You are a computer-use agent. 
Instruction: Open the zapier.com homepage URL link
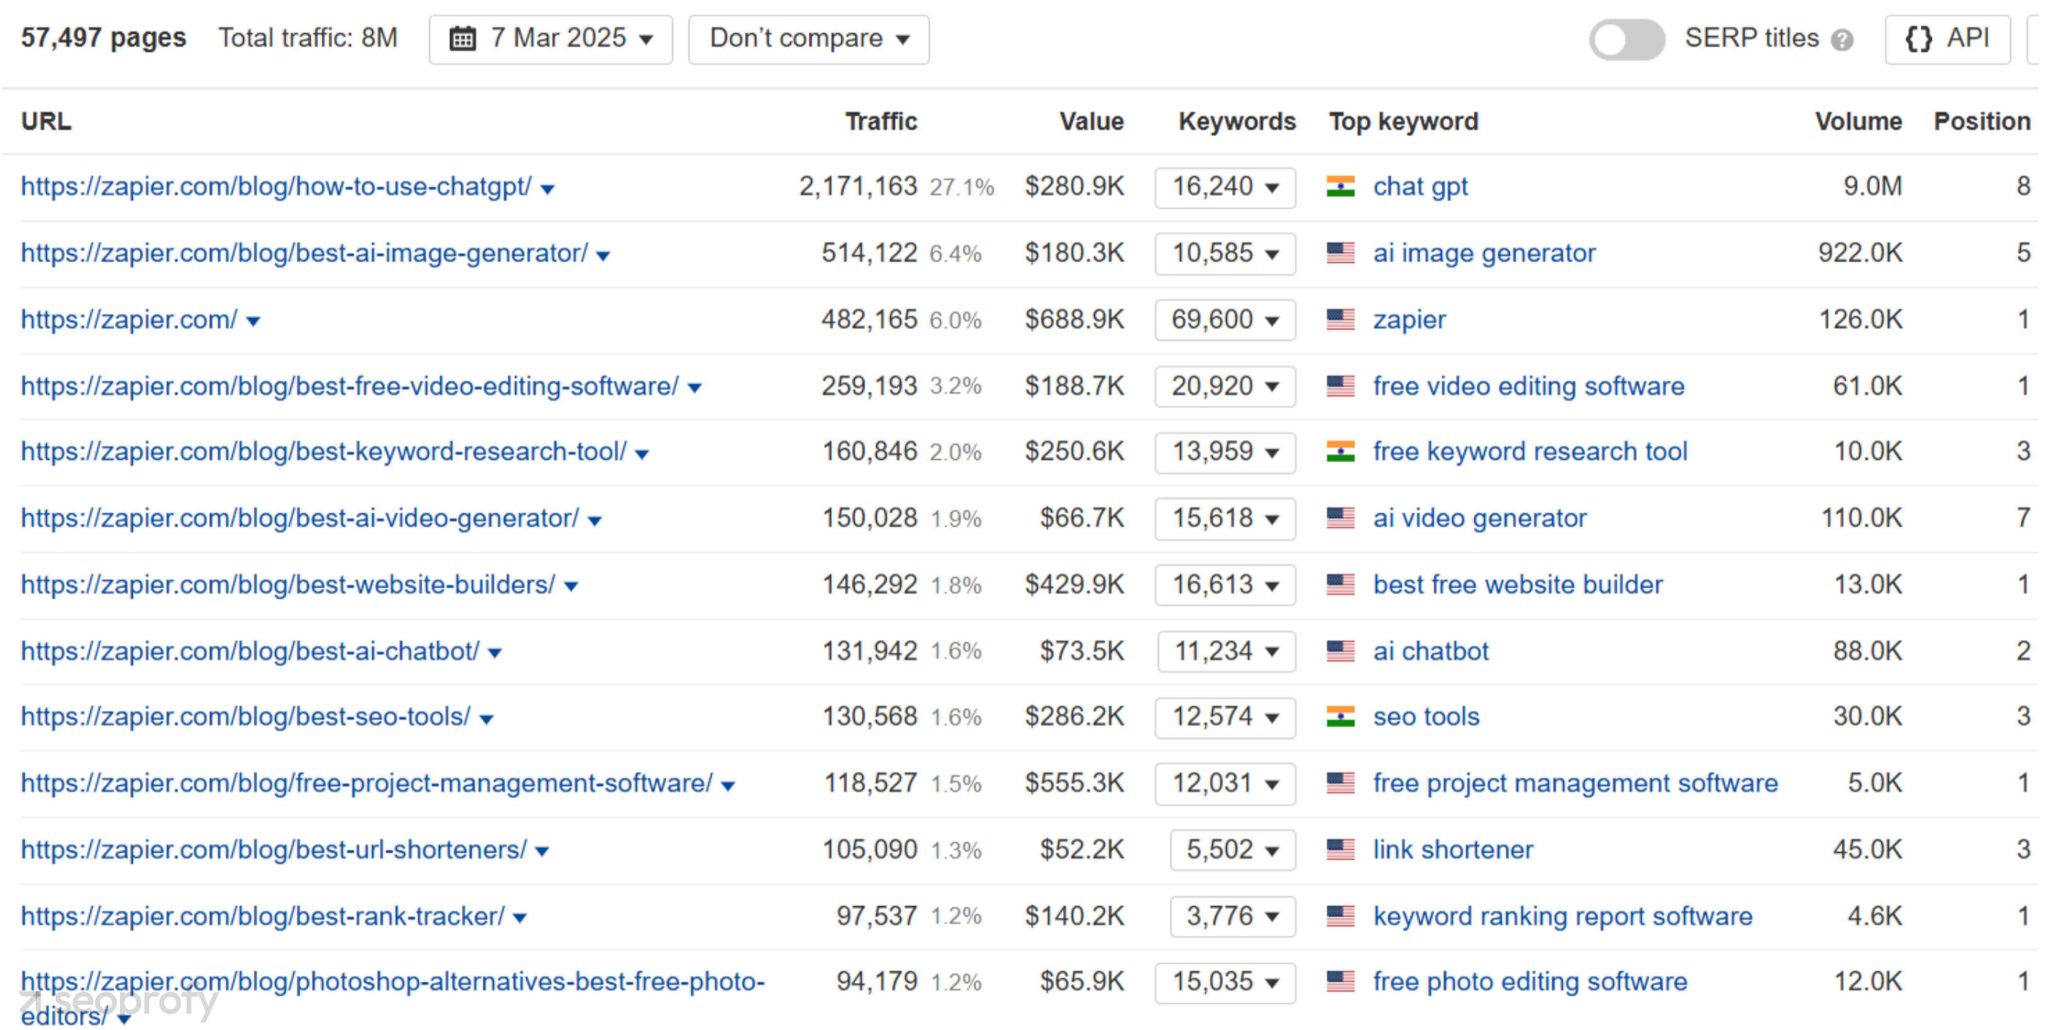pos(129,320)
